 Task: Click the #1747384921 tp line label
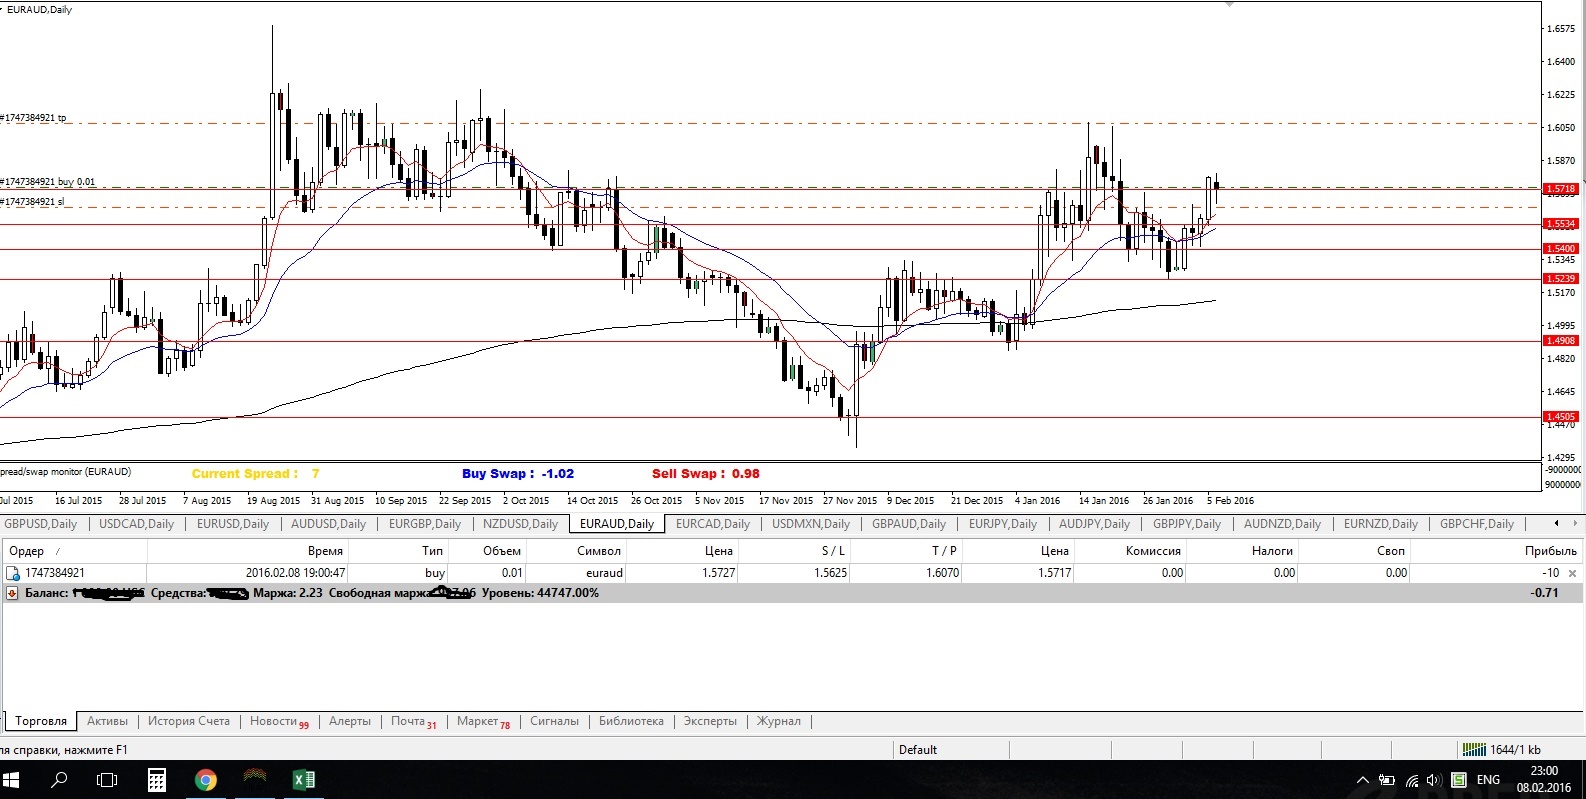(x=33, y=118)
